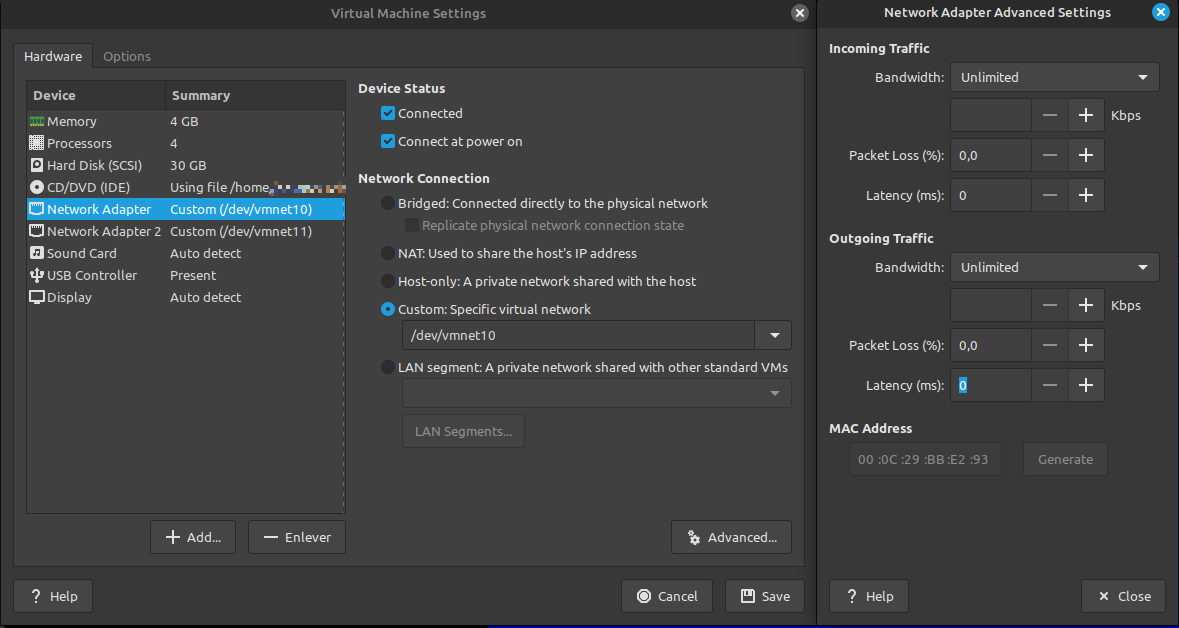Toggle Connect at power on
This screenshot has height=628, width=1179.
388,141
